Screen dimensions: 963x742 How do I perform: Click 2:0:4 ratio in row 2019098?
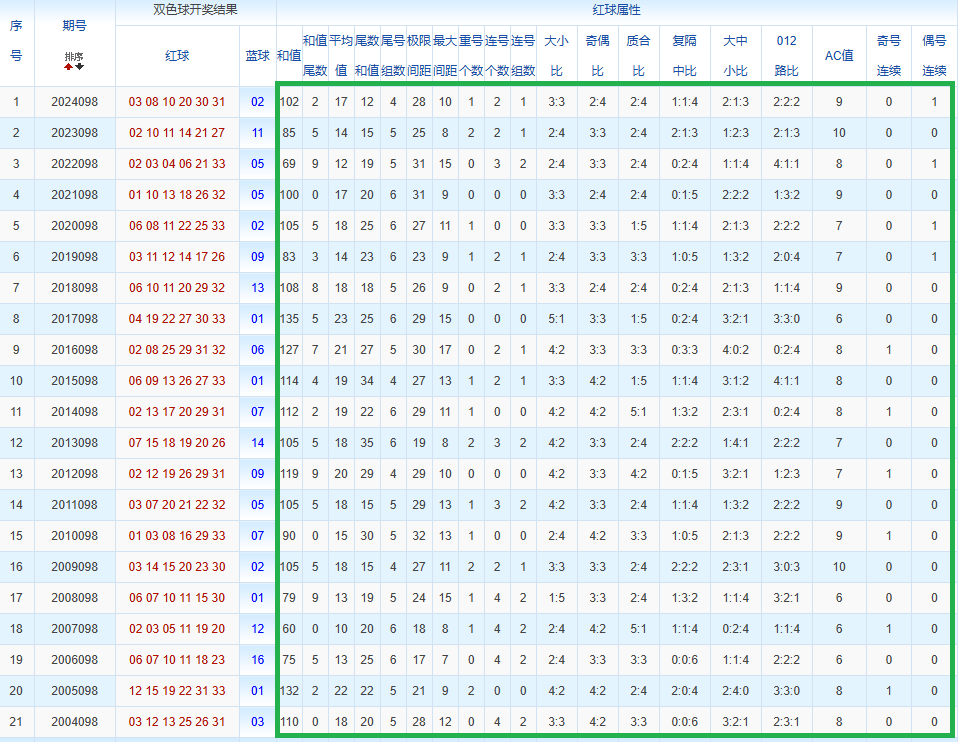pyautogui.click(x=786, y=257)
